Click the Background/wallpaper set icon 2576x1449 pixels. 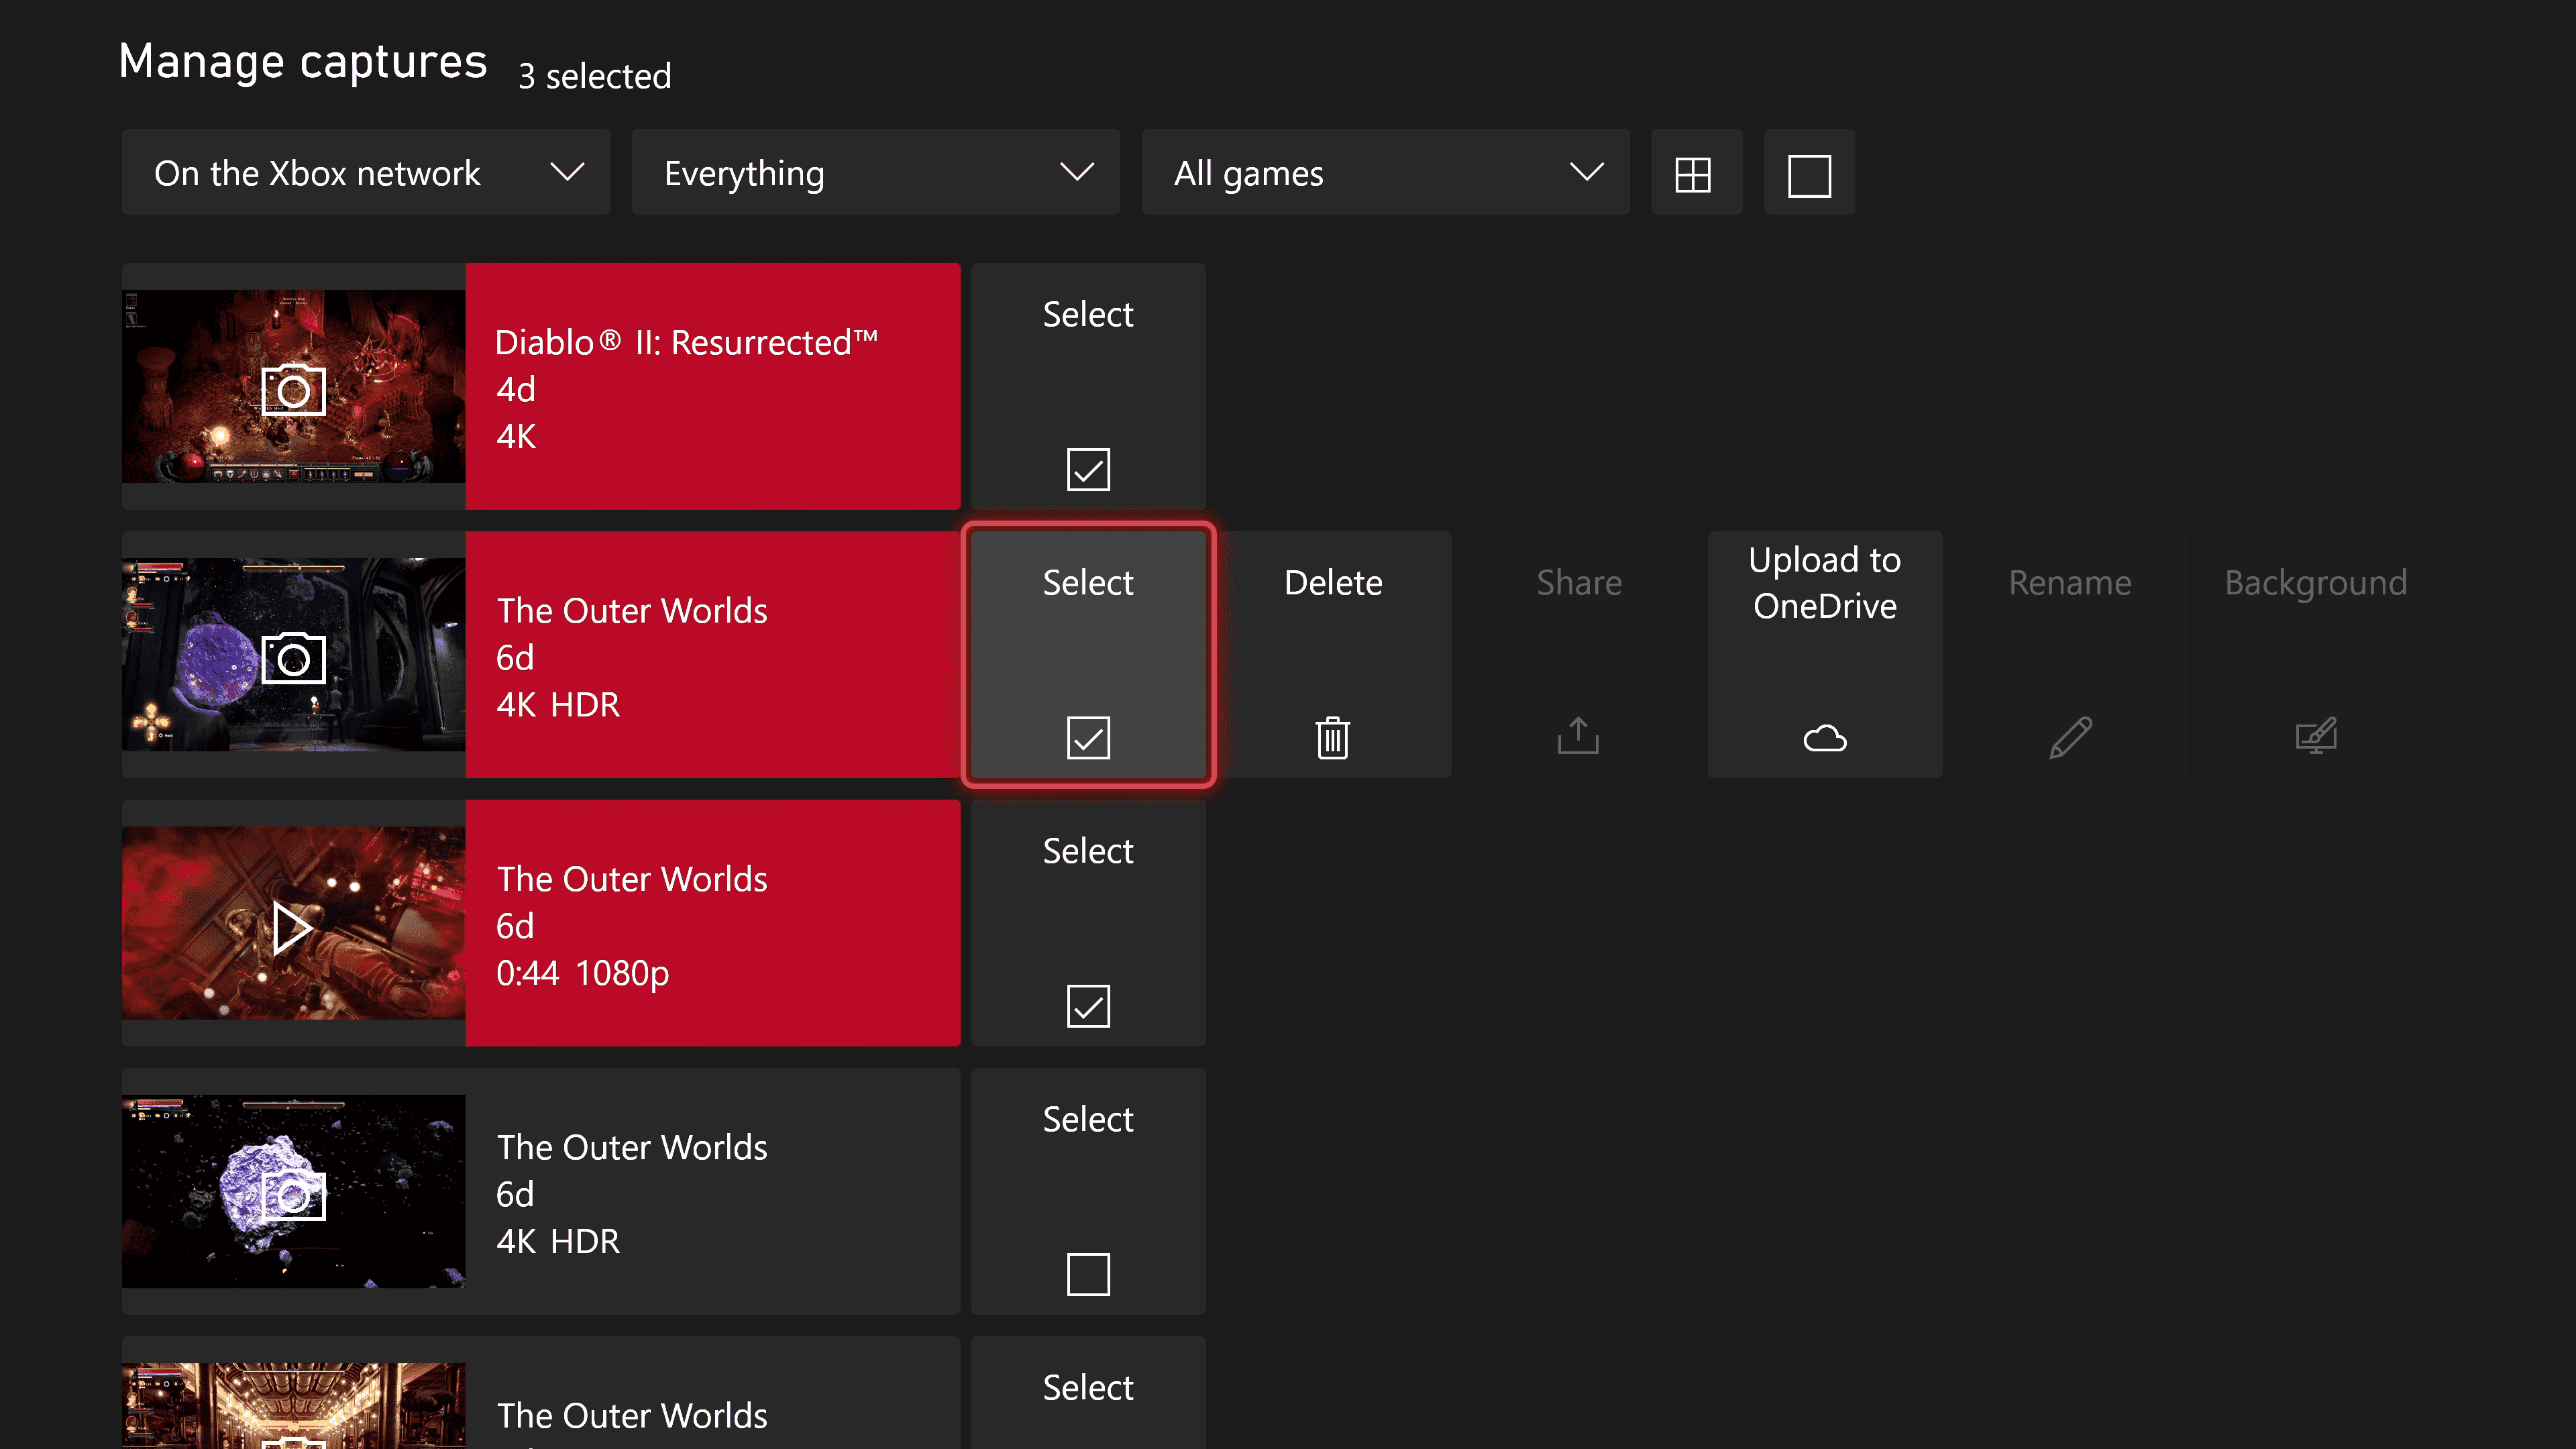coord(2314,736)
